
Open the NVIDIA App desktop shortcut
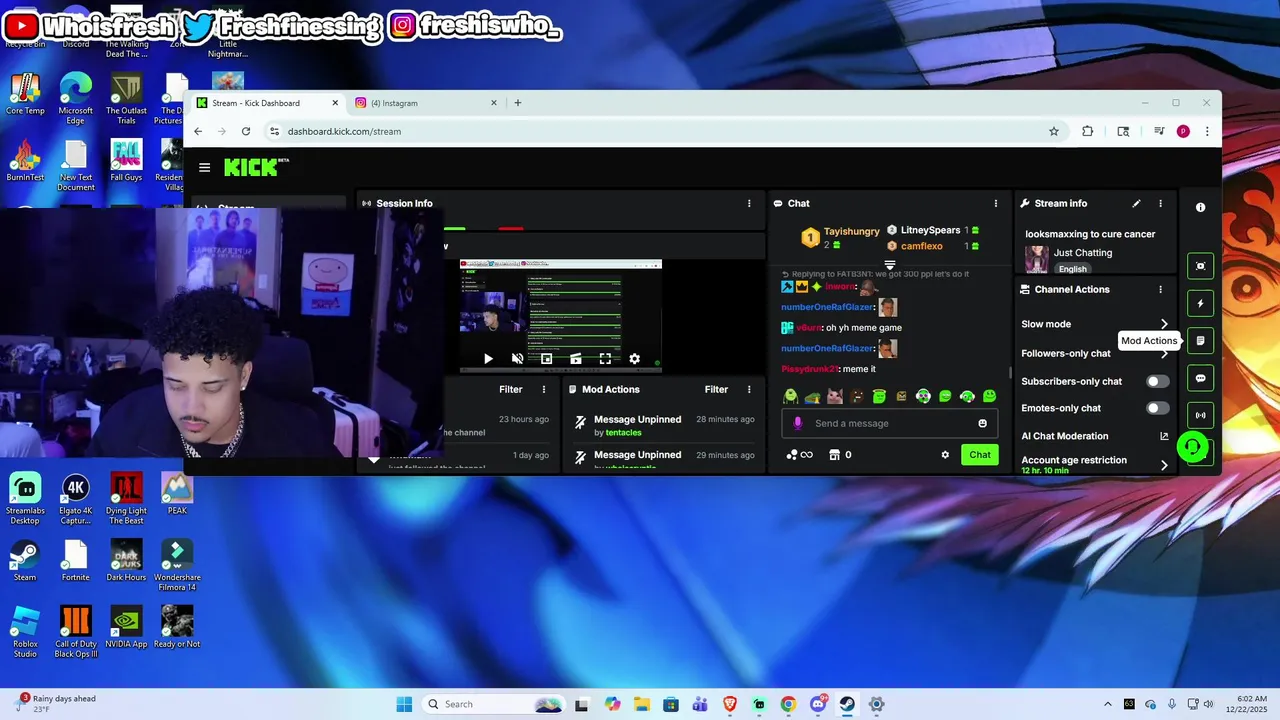click(126, 627)
